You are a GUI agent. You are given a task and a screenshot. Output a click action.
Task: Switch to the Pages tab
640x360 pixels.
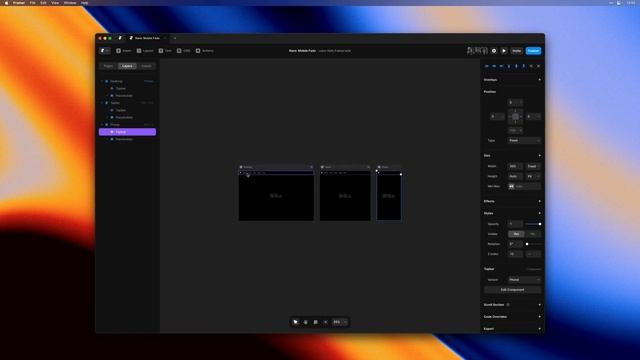coord(108,66)
